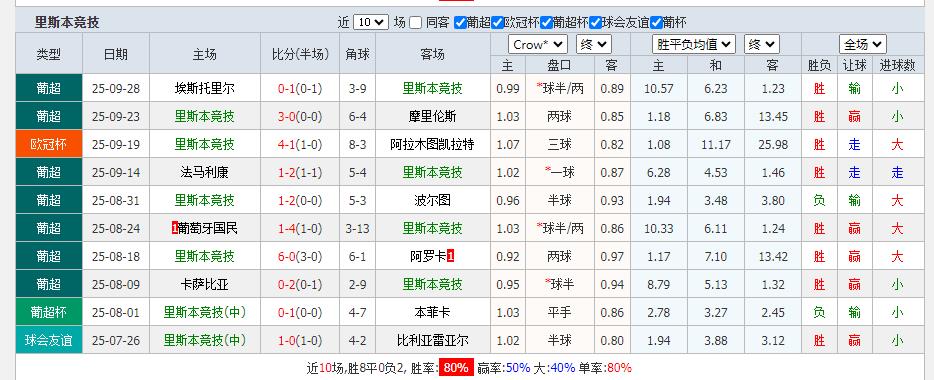
Task: Click 负 result in 波尔图 row
Action: tap(819, 201)
